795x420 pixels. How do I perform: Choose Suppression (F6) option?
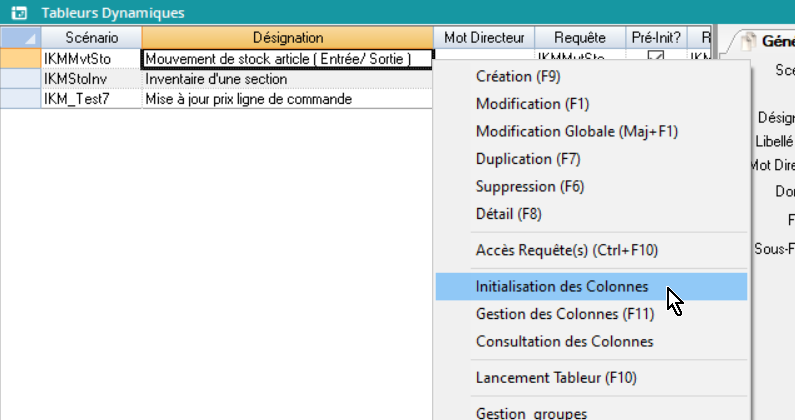pyautogui.click(x=530, y=186)
